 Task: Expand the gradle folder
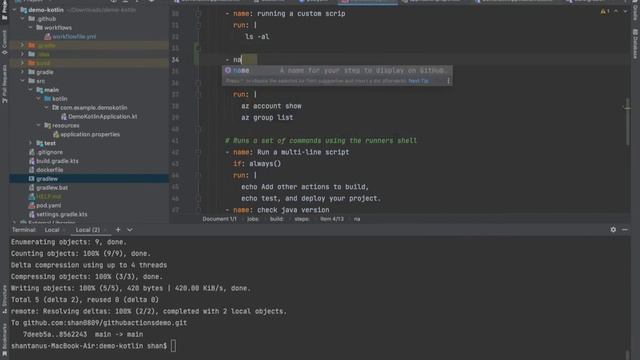[x=23, y=72]
